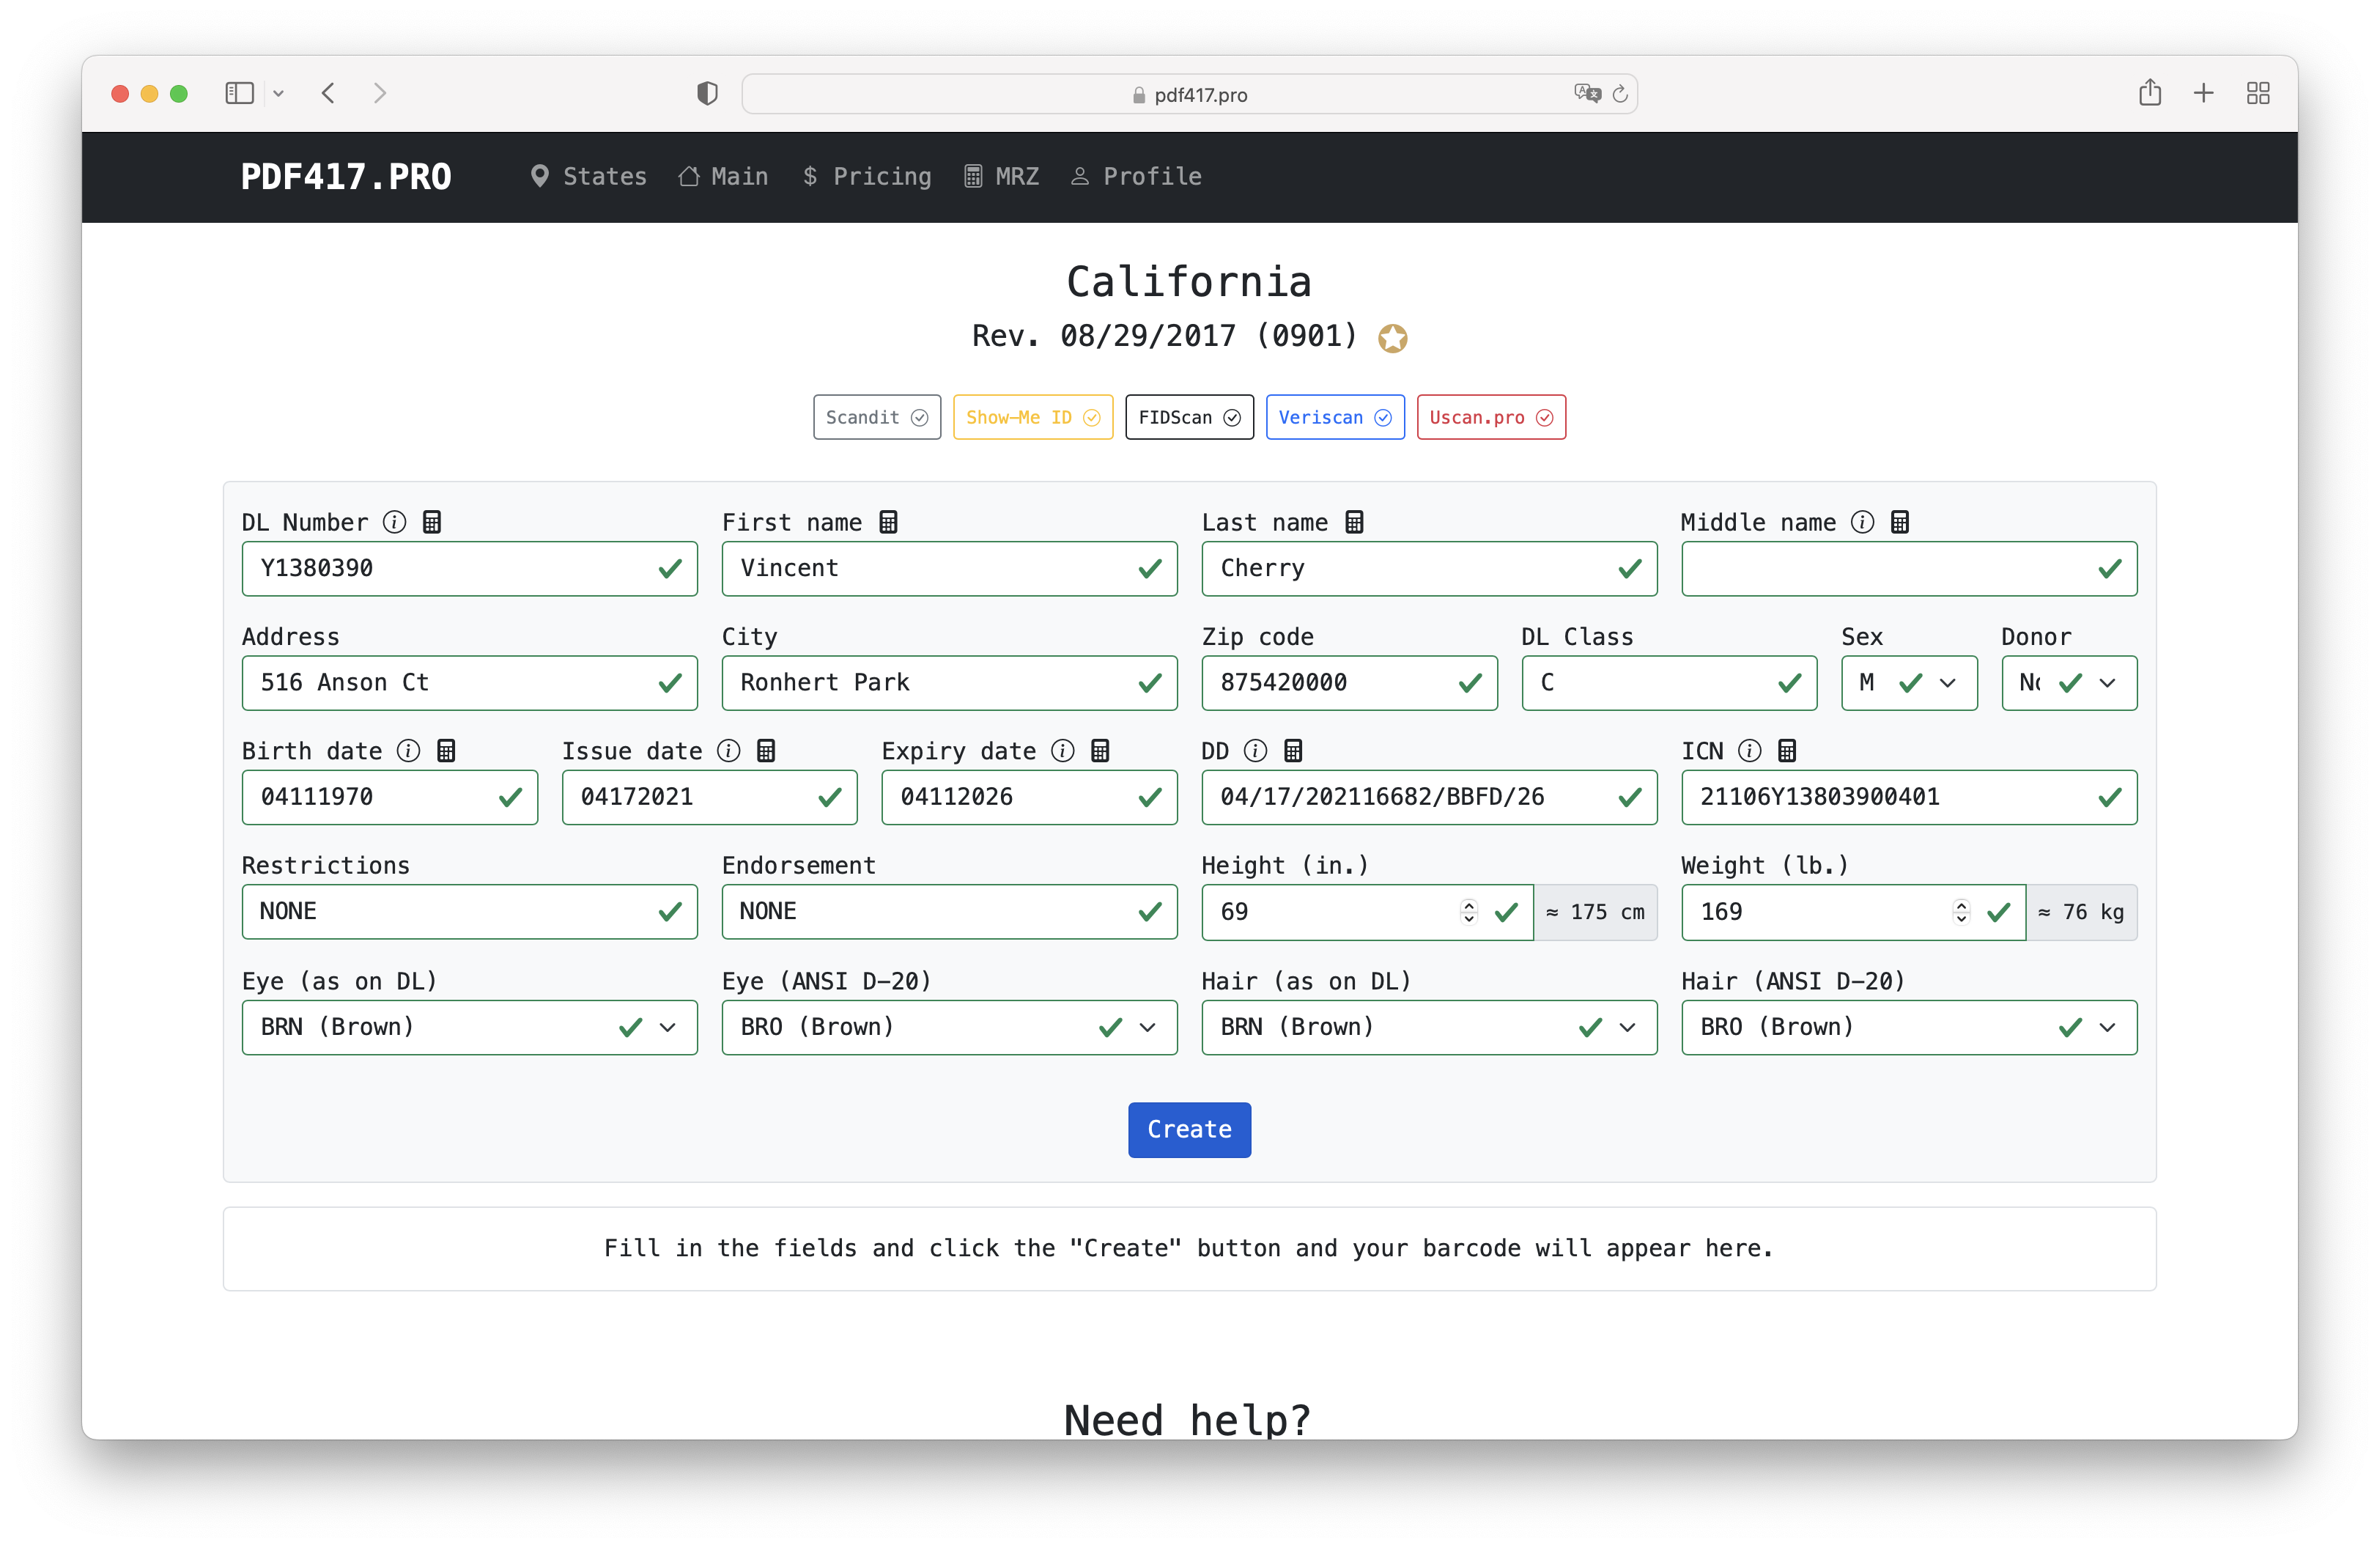Go to the Pricing page
2380x1548 pixels.
pyautogui.click(x=867, y=177)
